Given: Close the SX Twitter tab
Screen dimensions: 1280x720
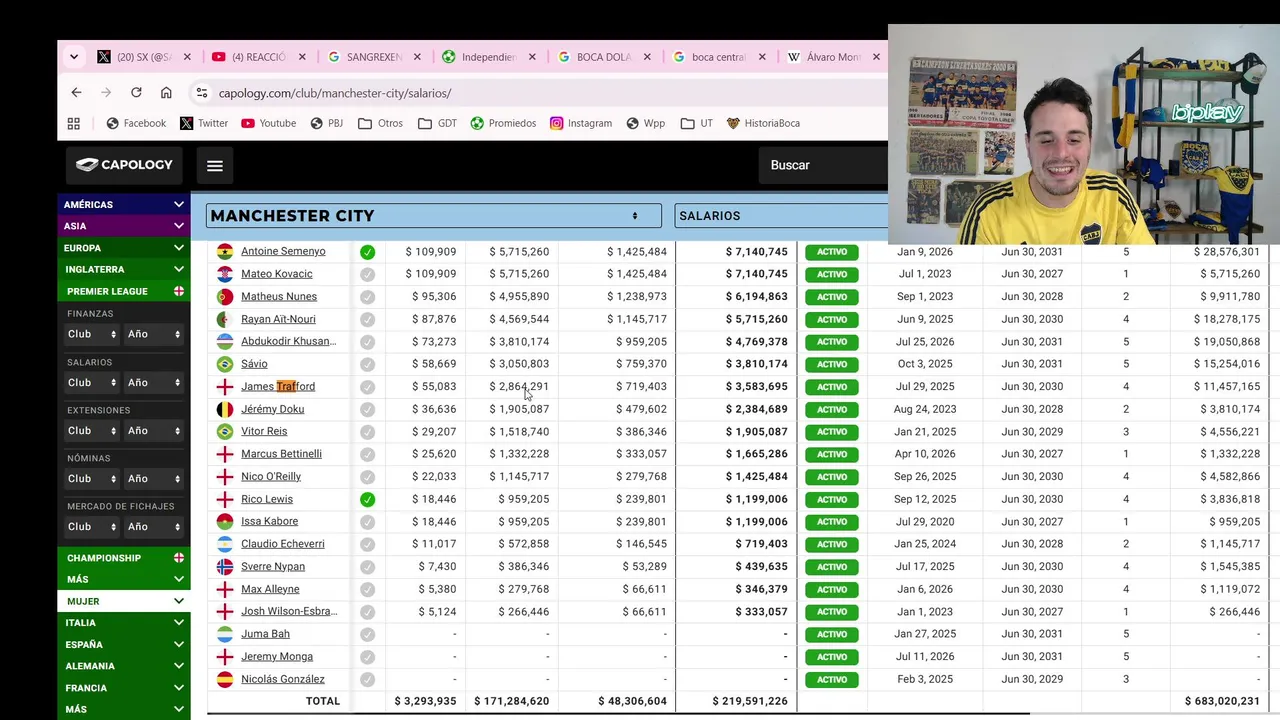Looking at the screenshot, I should (187, 57).
